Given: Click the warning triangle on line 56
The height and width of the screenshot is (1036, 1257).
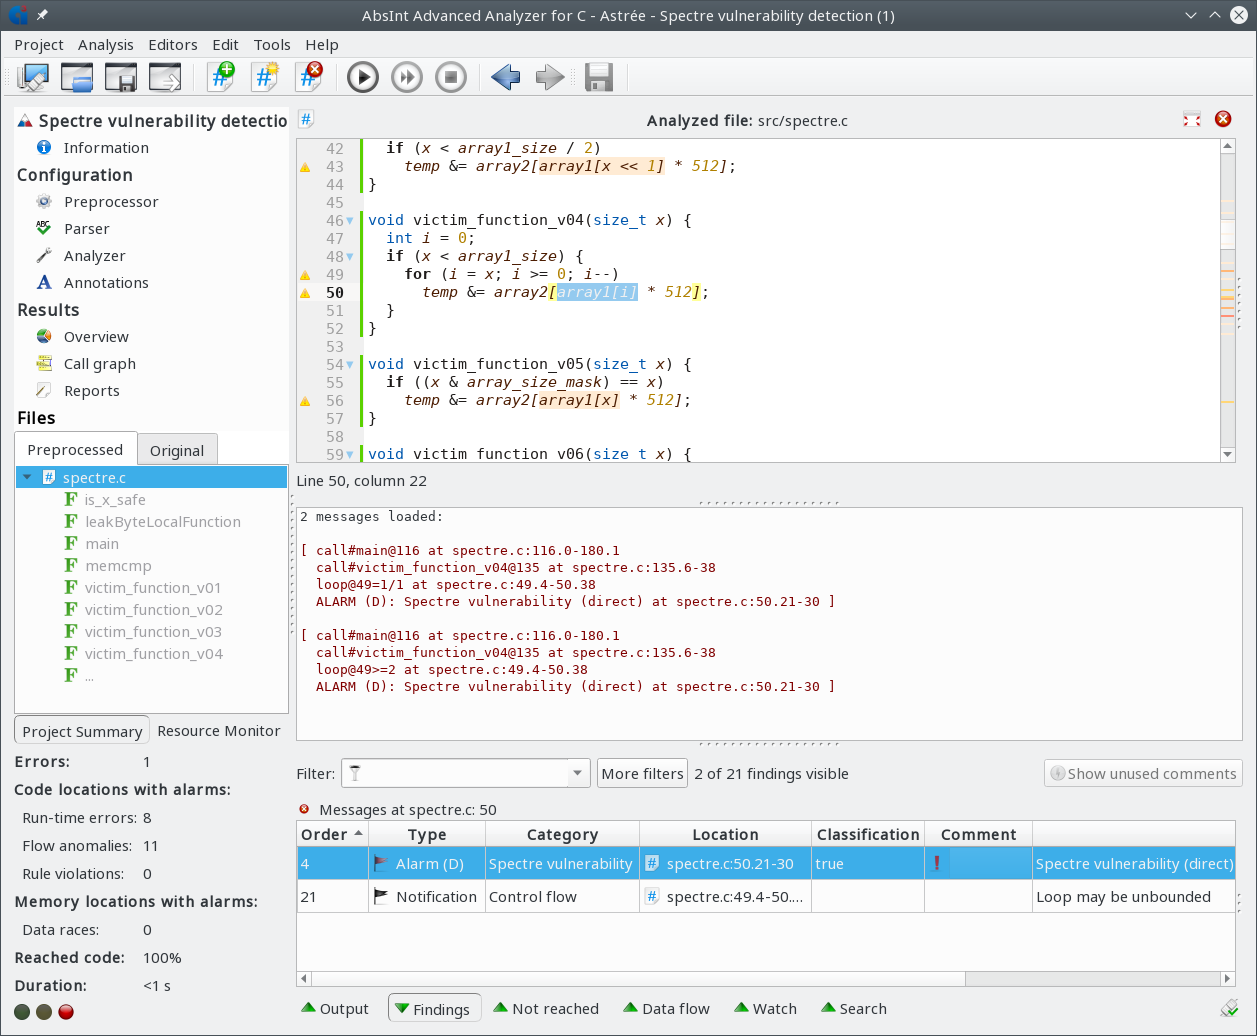Looking at the screenshot, I should coord(305,401).
